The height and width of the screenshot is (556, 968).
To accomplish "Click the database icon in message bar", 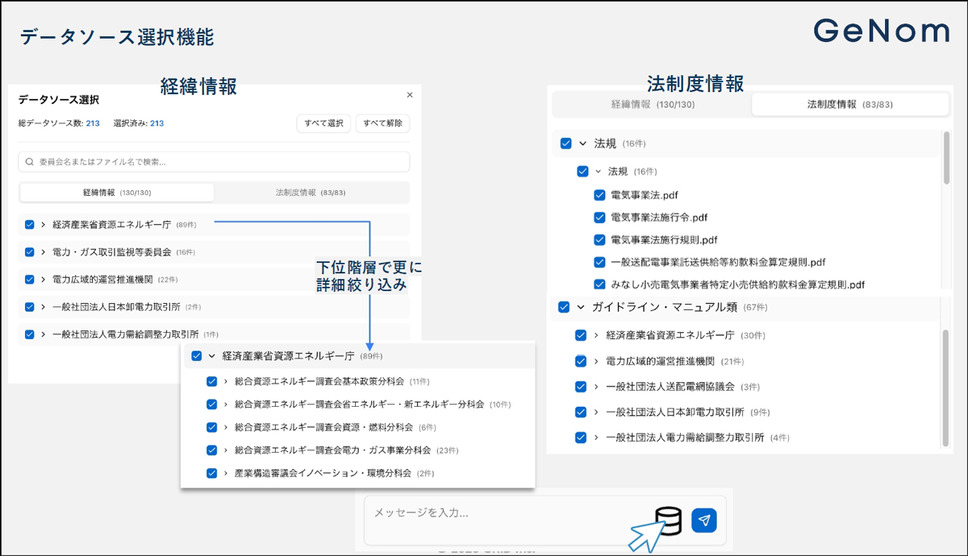I will 668,520.
